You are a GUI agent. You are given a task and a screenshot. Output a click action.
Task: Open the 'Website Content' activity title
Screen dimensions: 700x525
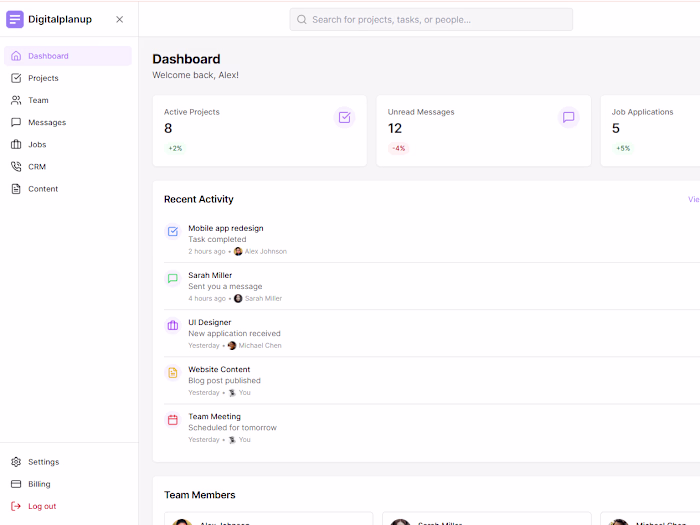point(219,369)
